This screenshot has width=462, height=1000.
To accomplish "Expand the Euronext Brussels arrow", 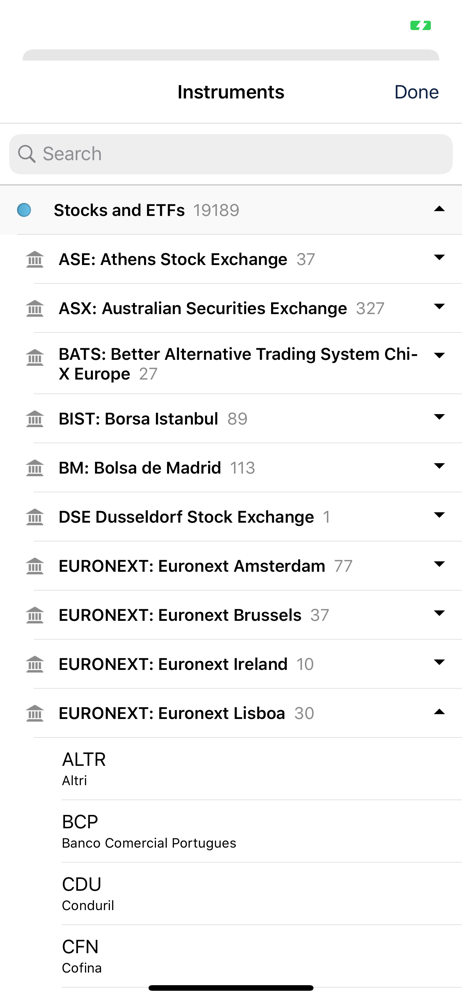I will click(x=439, y=614).
